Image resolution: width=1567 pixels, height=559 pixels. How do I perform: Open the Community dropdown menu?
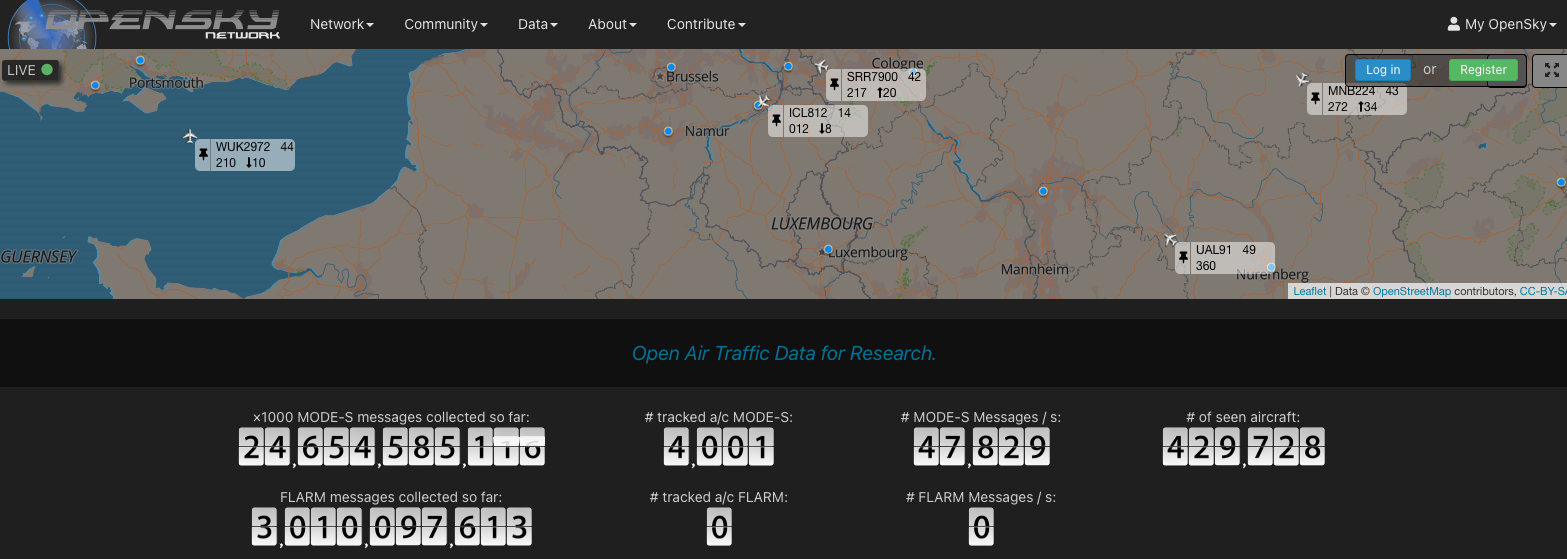[446, 24]
